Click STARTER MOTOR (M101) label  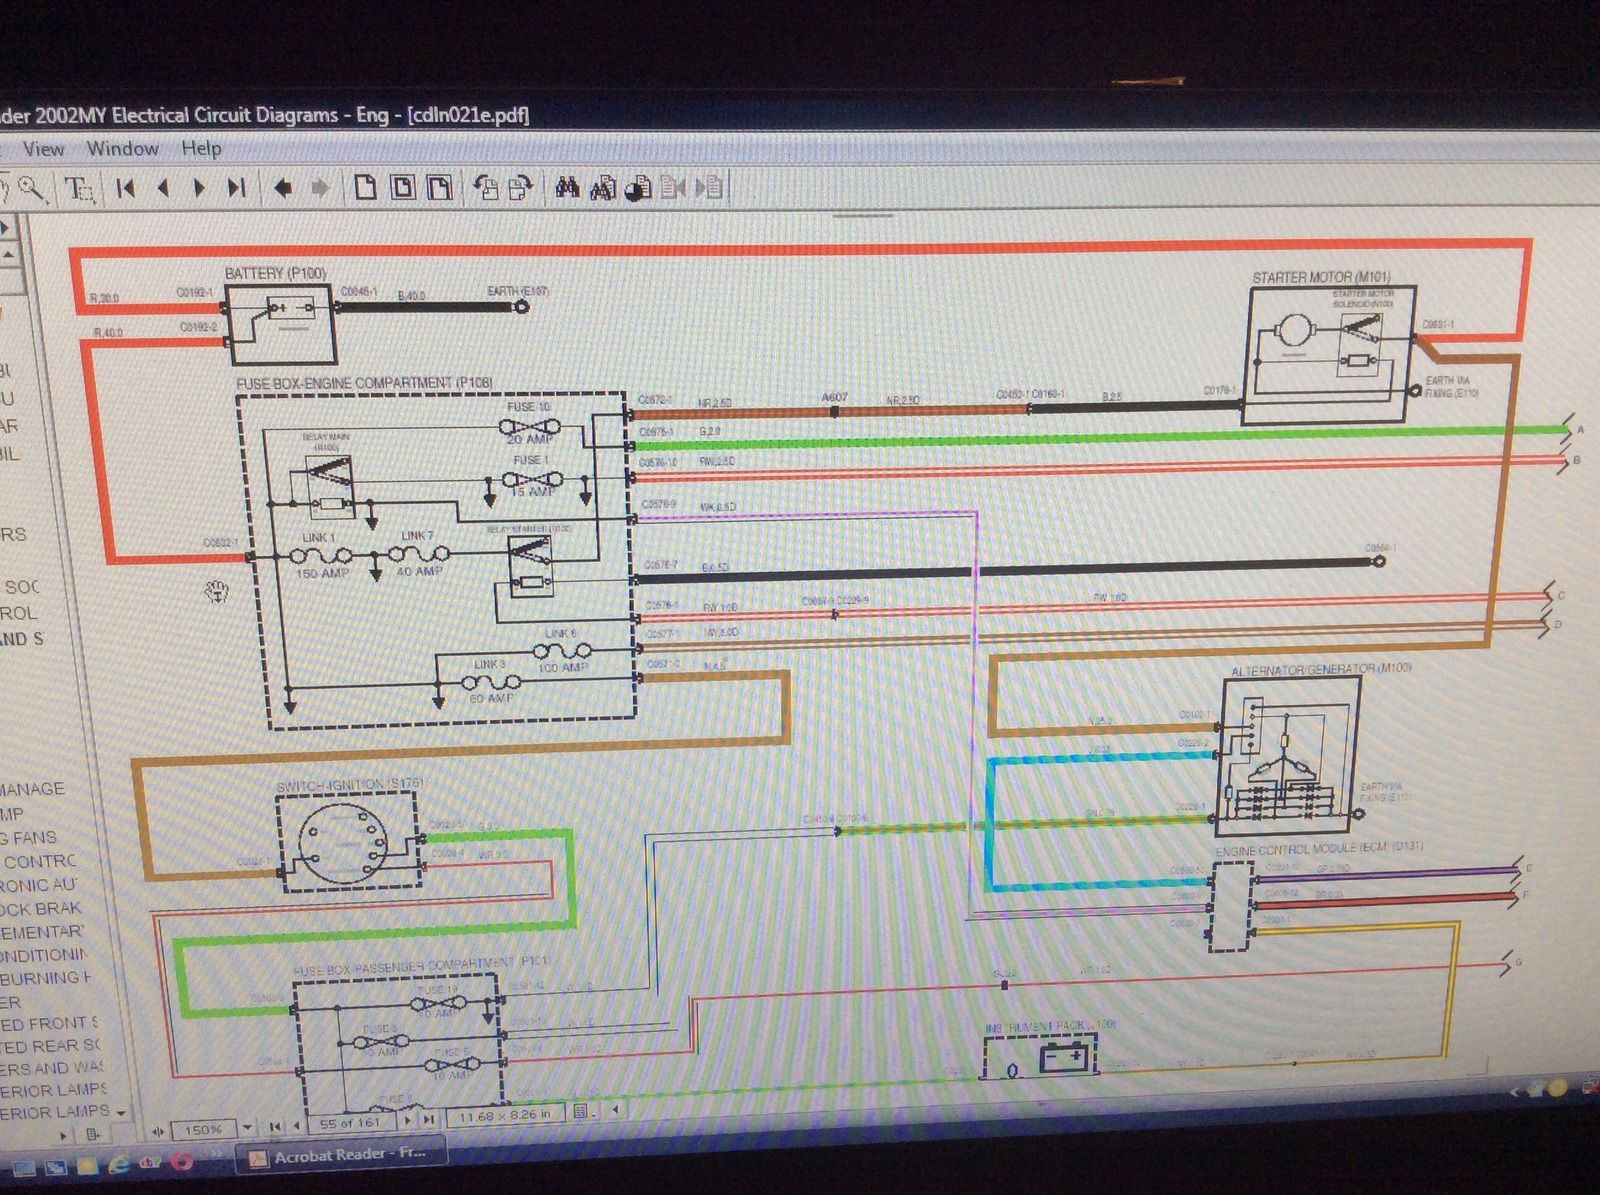1320,277
